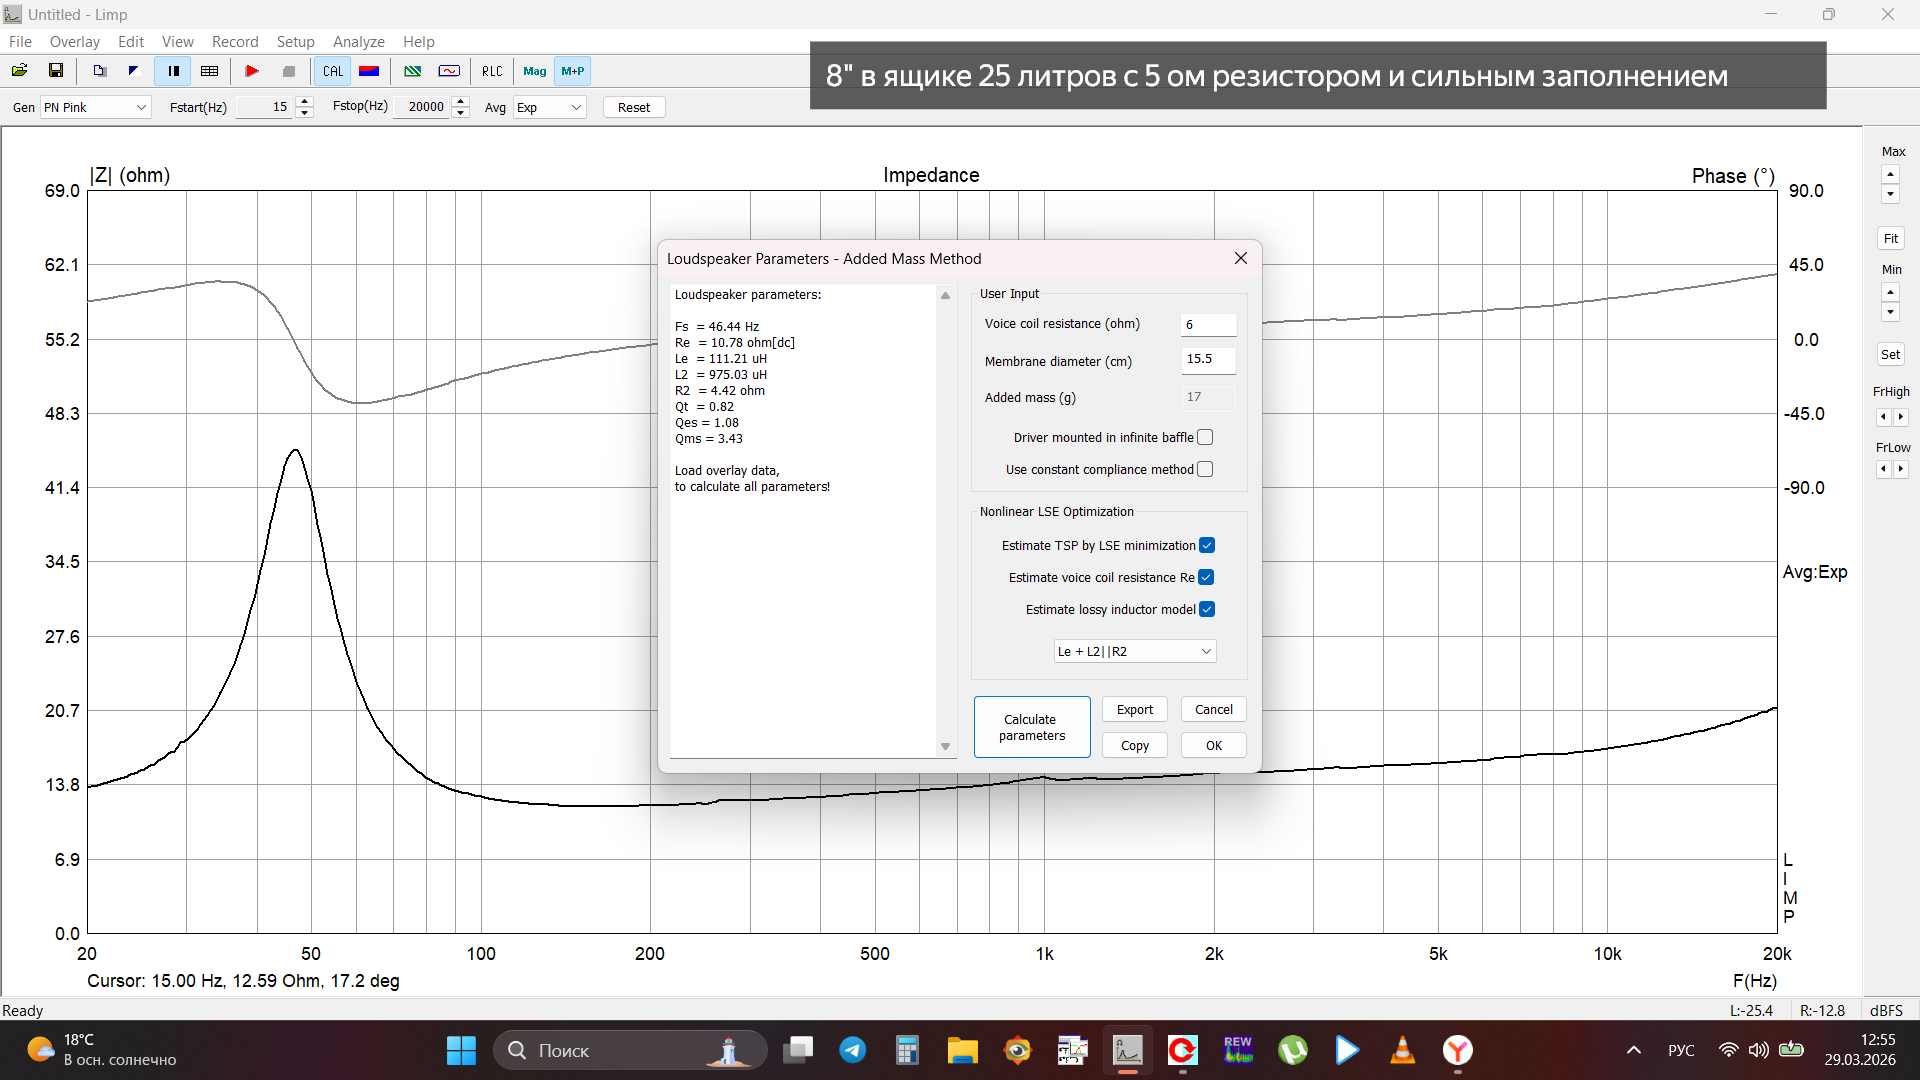
Task: Click the RLC toolbar icon
Action: pos(492,71)
